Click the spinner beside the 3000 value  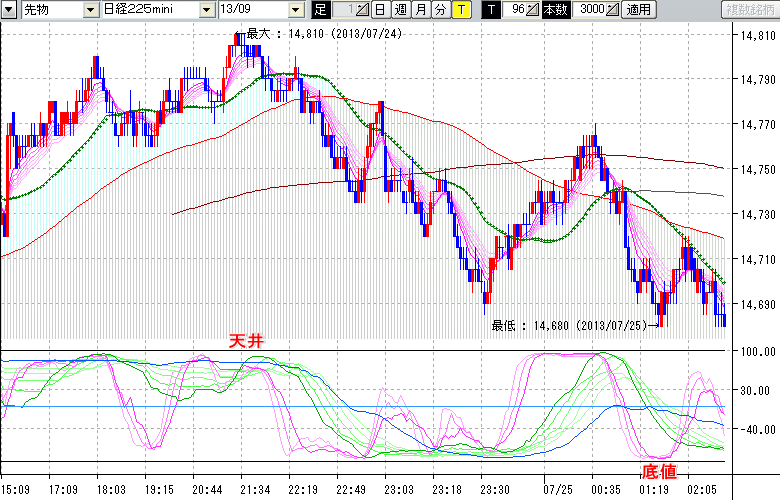(x=612, y=9)
